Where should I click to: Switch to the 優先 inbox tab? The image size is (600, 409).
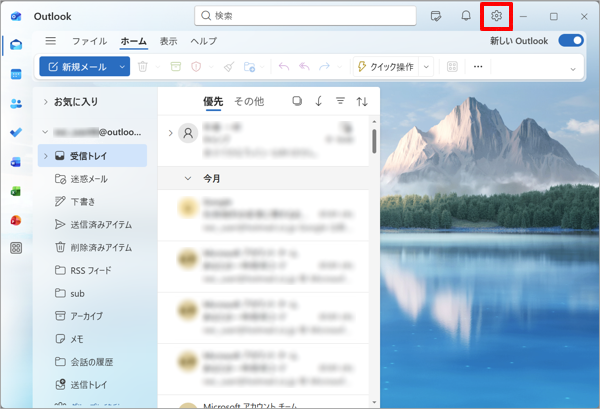[213, 101]
